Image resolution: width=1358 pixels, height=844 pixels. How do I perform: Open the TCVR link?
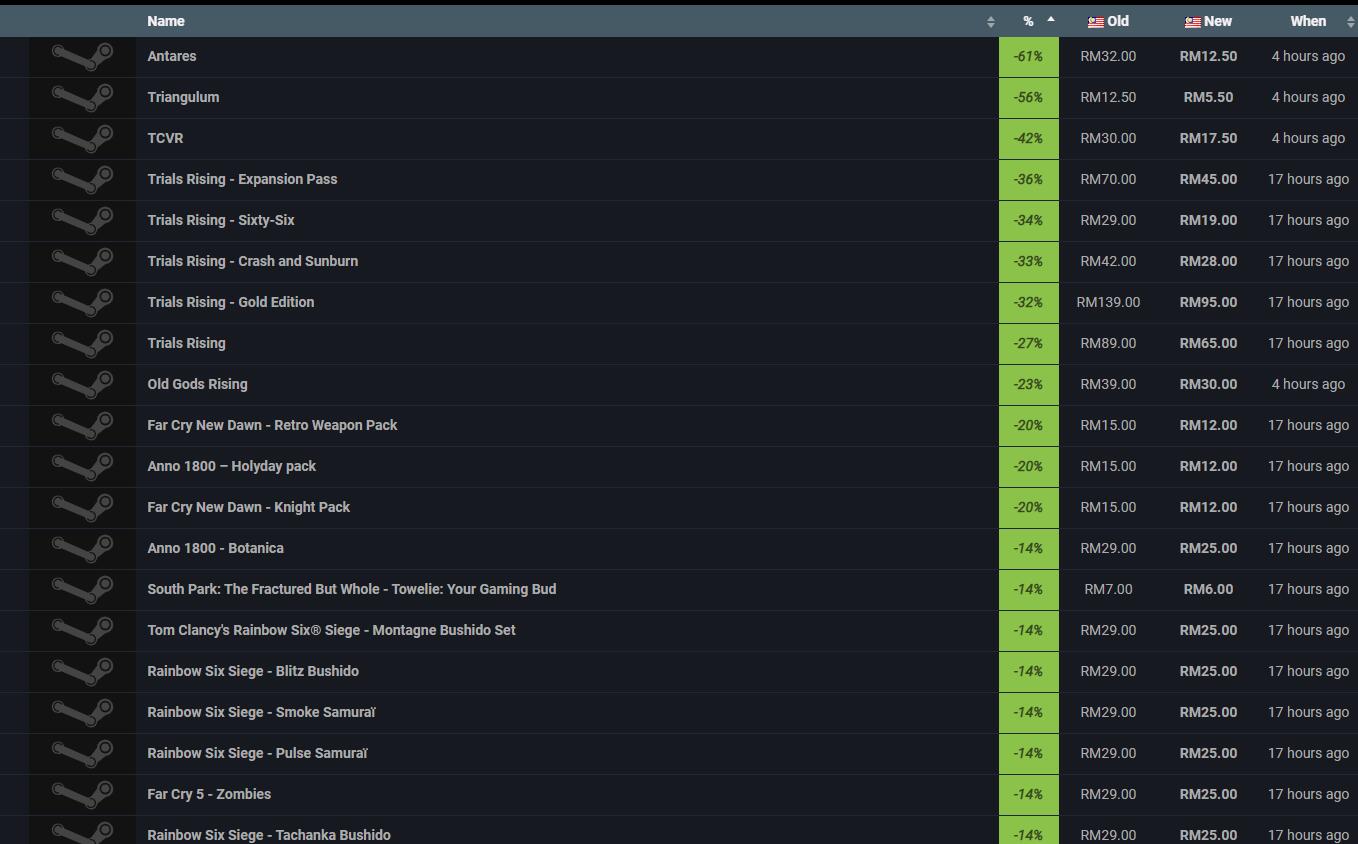click(x=165, y=138)
